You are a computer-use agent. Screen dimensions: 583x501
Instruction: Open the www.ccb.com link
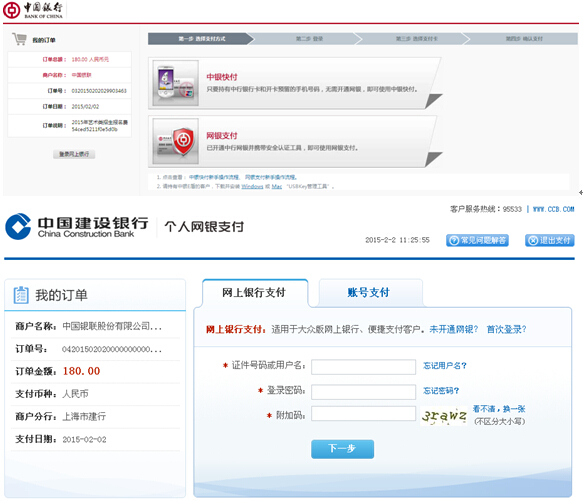[x=554, y=209]
